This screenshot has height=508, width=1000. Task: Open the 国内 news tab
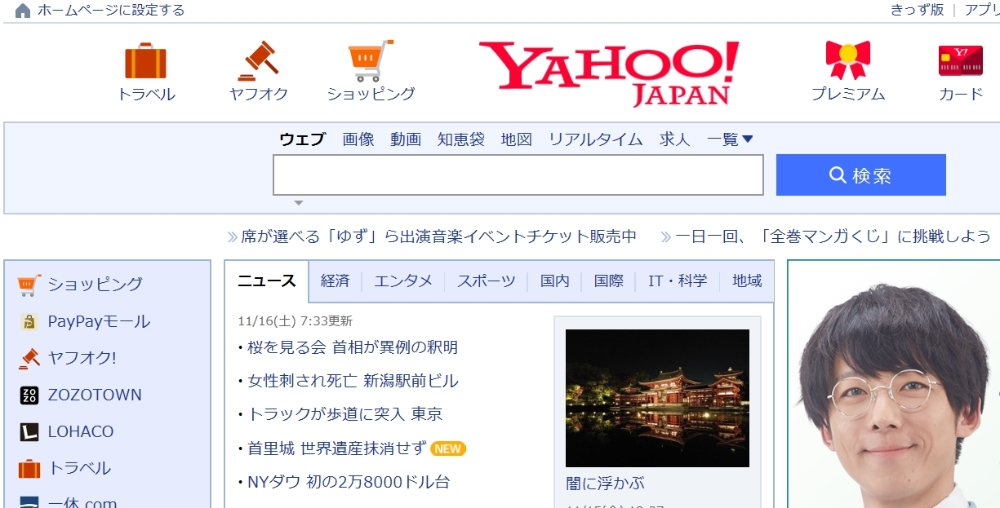pos(555,280)
